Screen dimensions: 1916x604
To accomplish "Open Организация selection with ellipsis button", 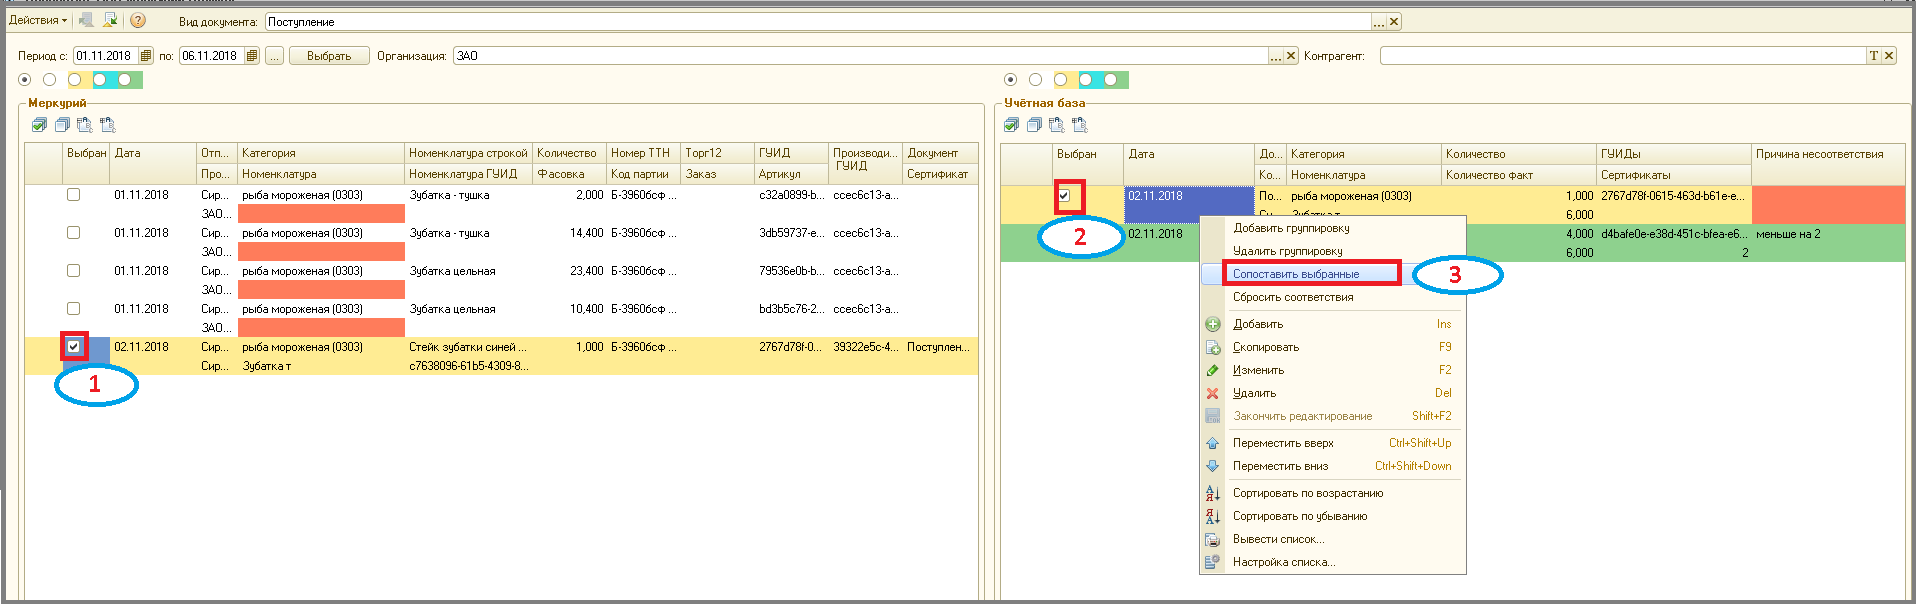I will tap(1276, 56).
